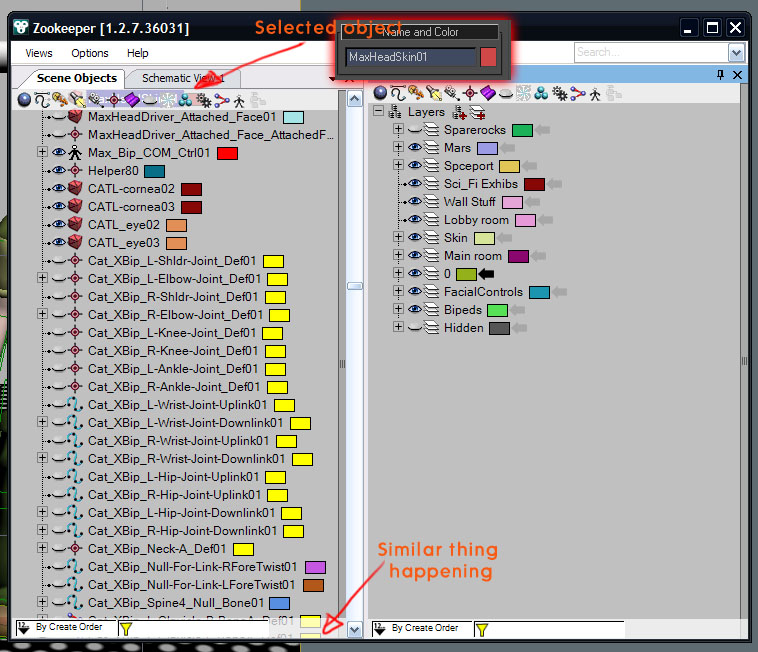Click the groups icon in Layers toolbar

tap(540, 94)
